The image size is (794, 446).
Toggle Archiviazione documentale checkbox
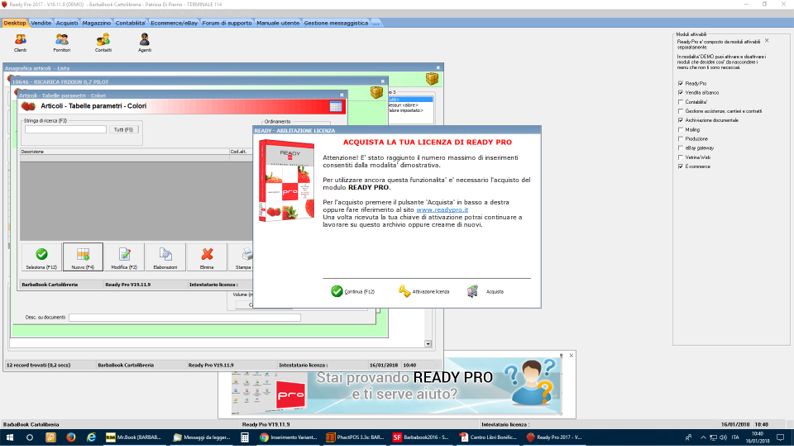(x=681, y=120)
